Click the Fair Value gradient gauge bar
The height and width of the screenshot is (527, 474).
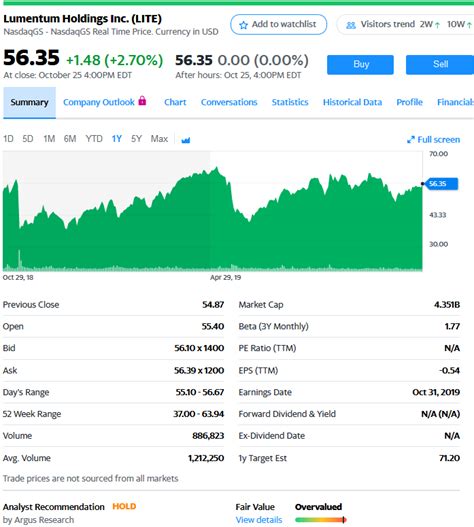321,520
